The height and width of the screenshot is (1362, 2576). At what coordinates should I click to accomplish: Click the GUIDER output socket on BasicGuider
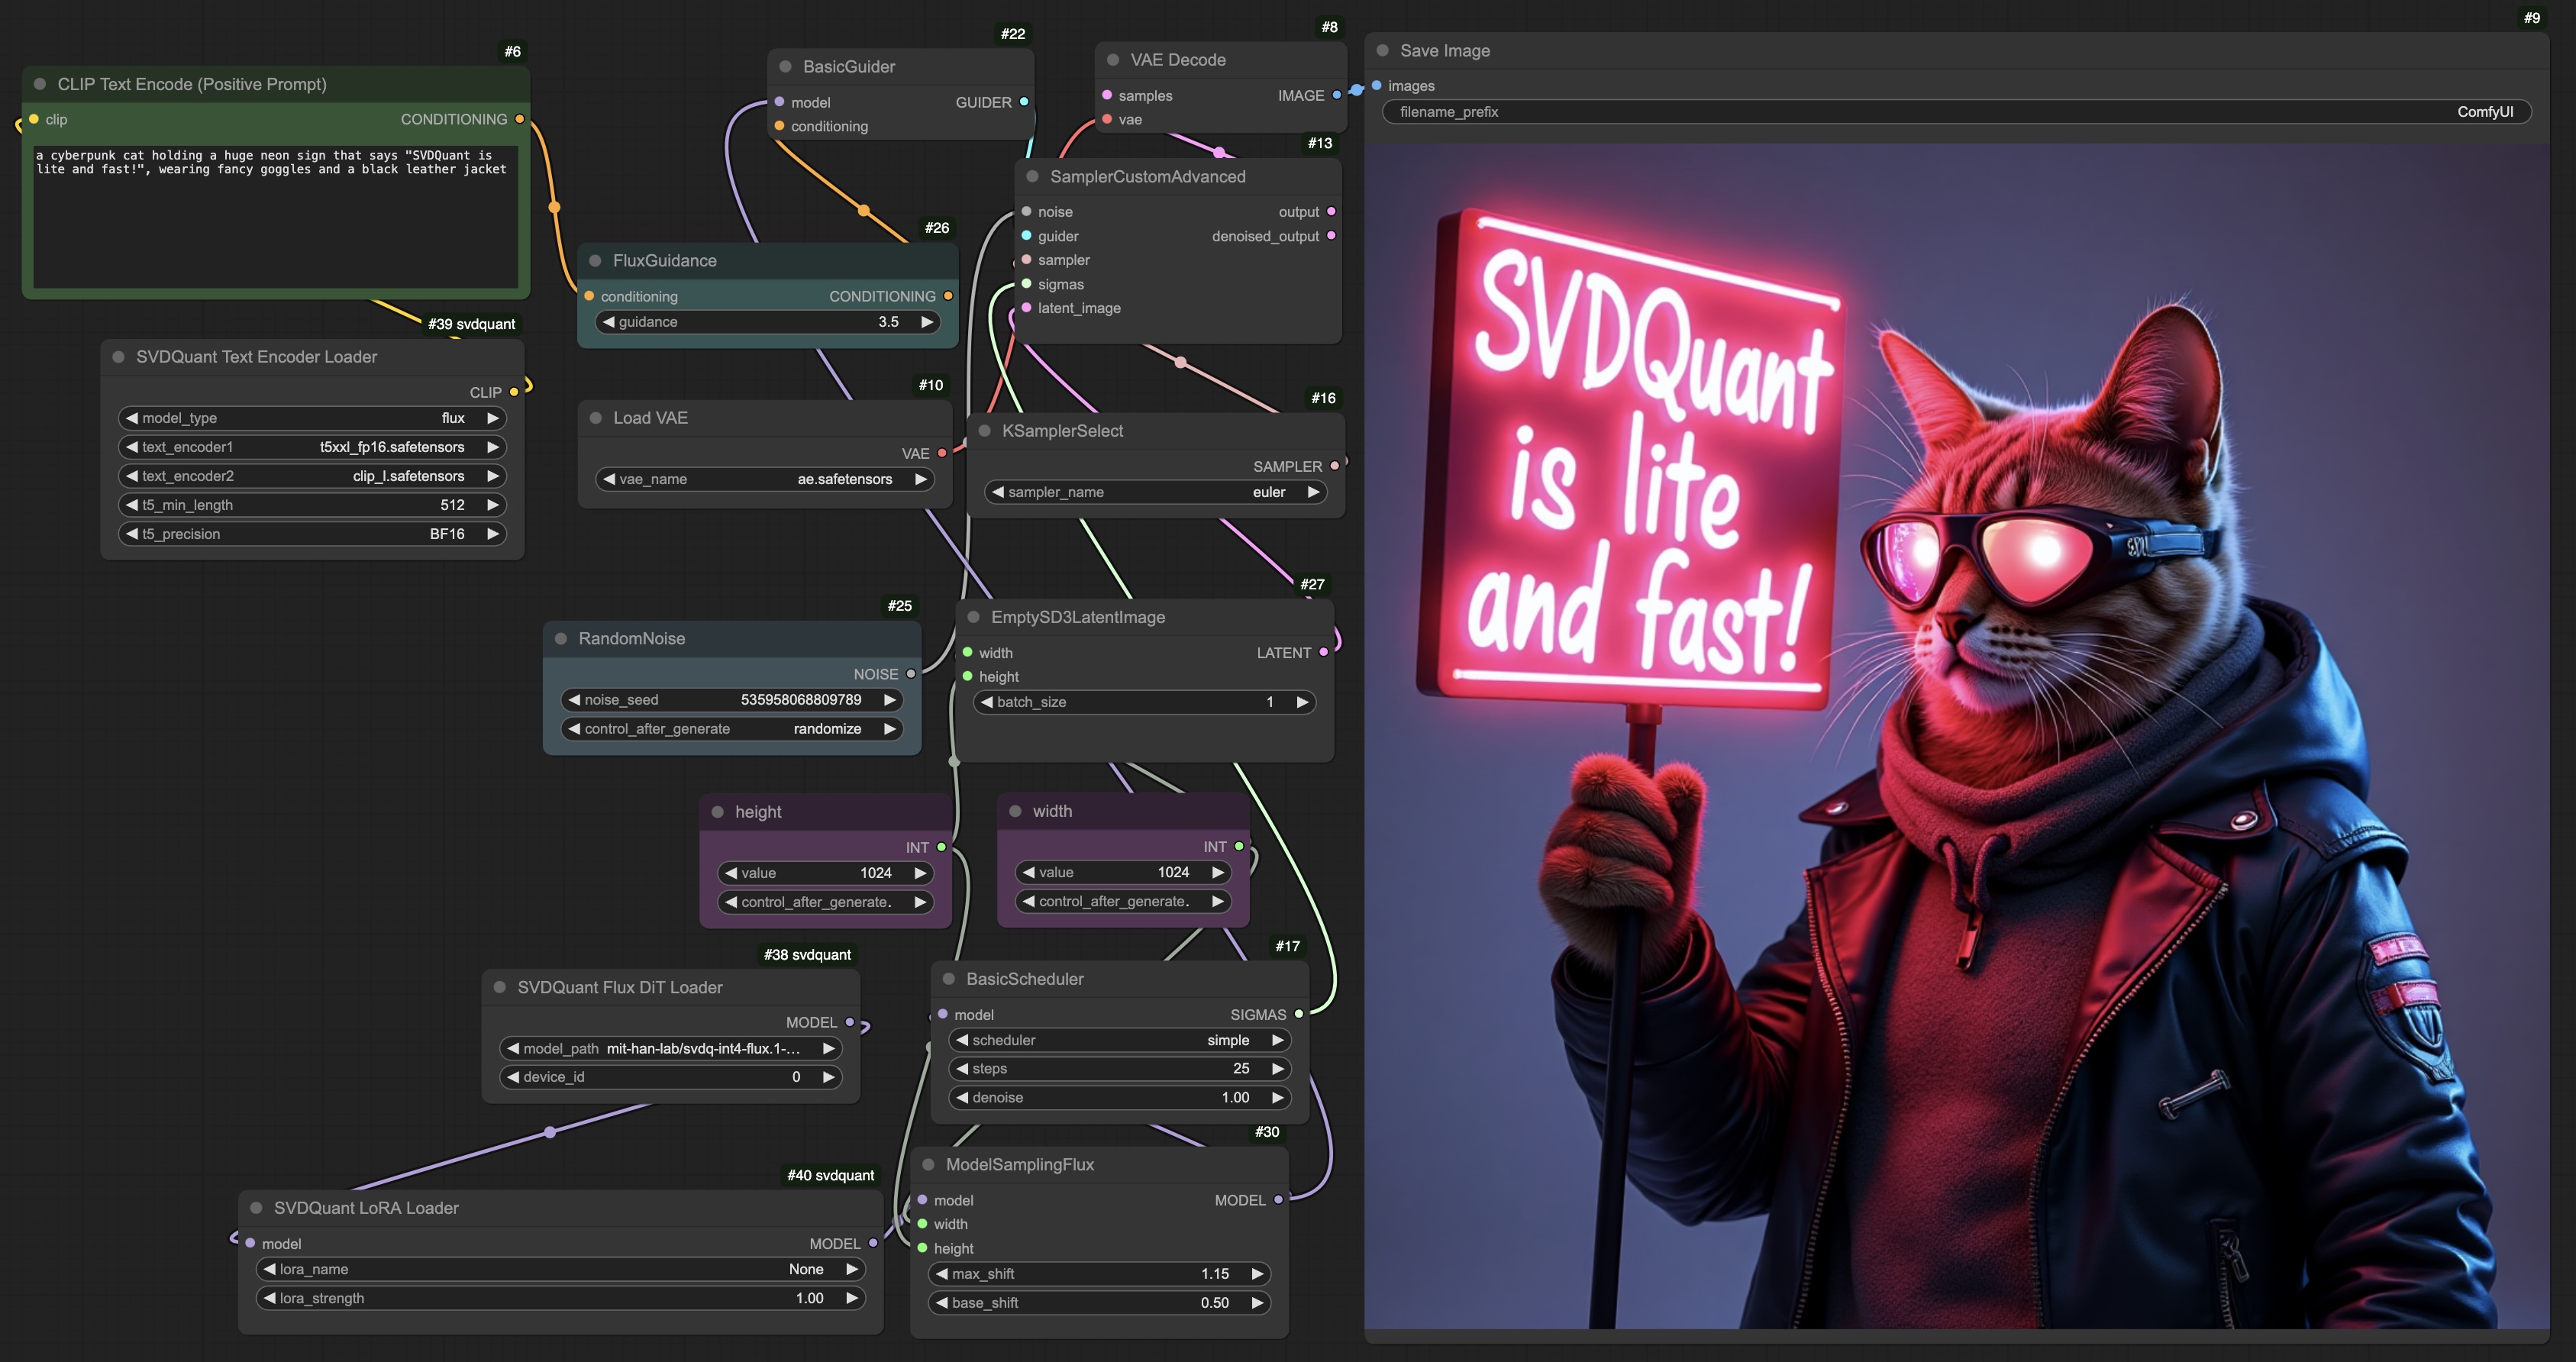[1023, 102]
